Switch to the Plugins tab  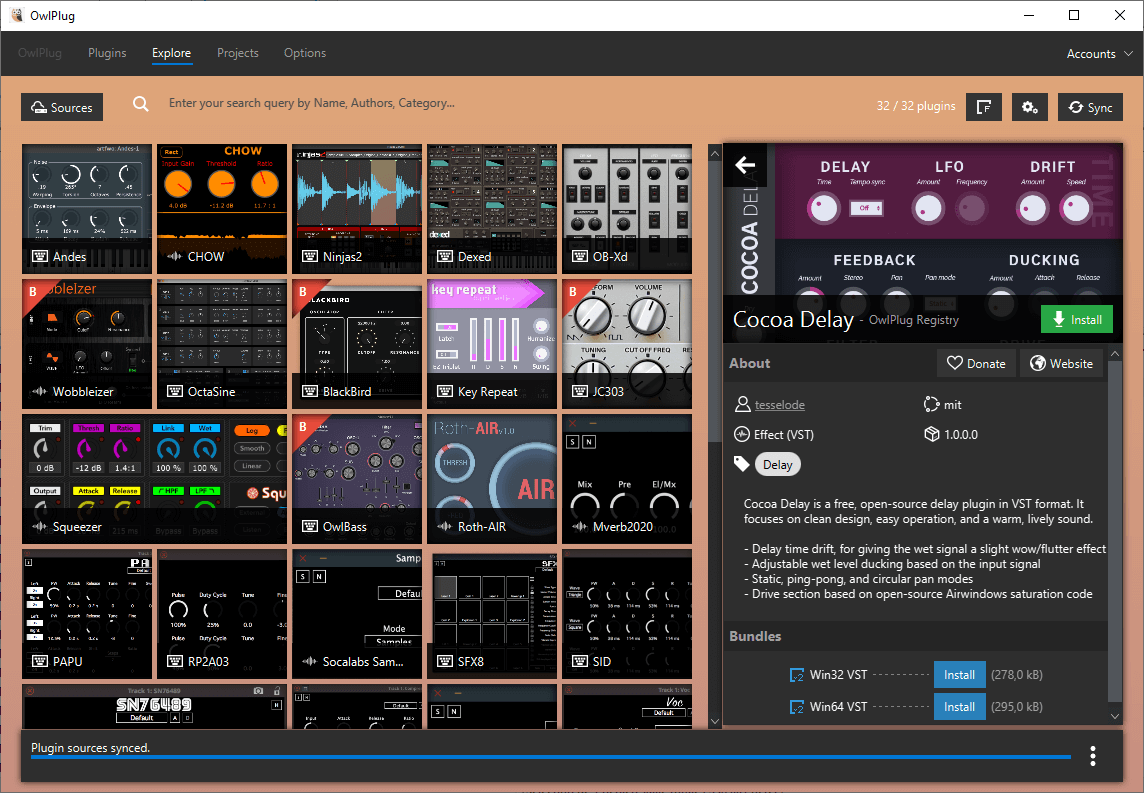[x=107, y=53]
